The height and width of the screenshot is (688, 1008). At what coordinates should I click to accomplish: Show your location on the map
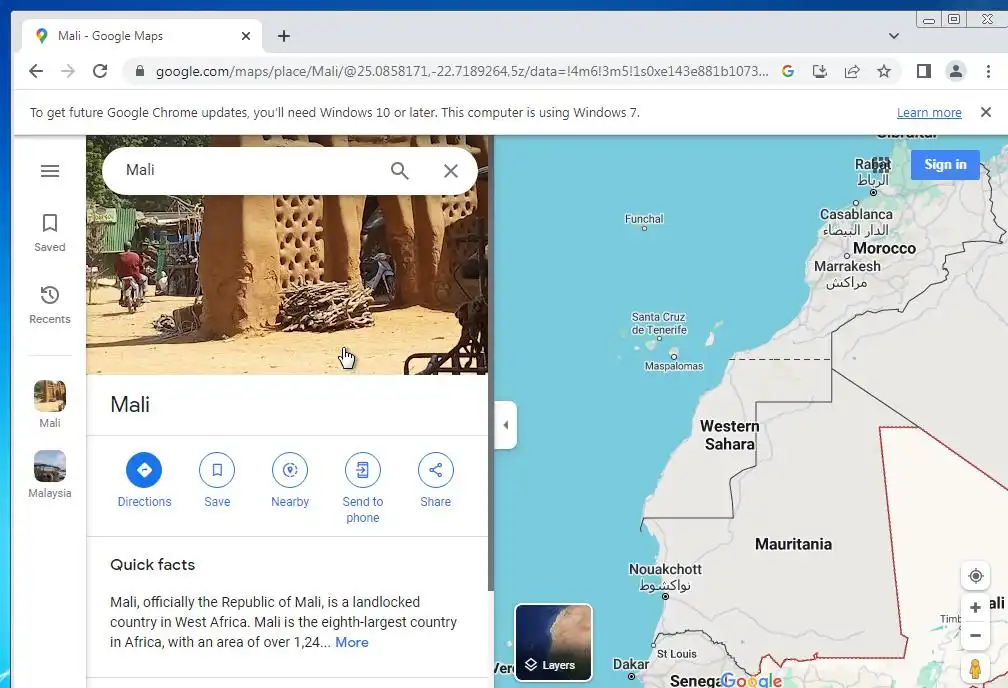[975, 575]
